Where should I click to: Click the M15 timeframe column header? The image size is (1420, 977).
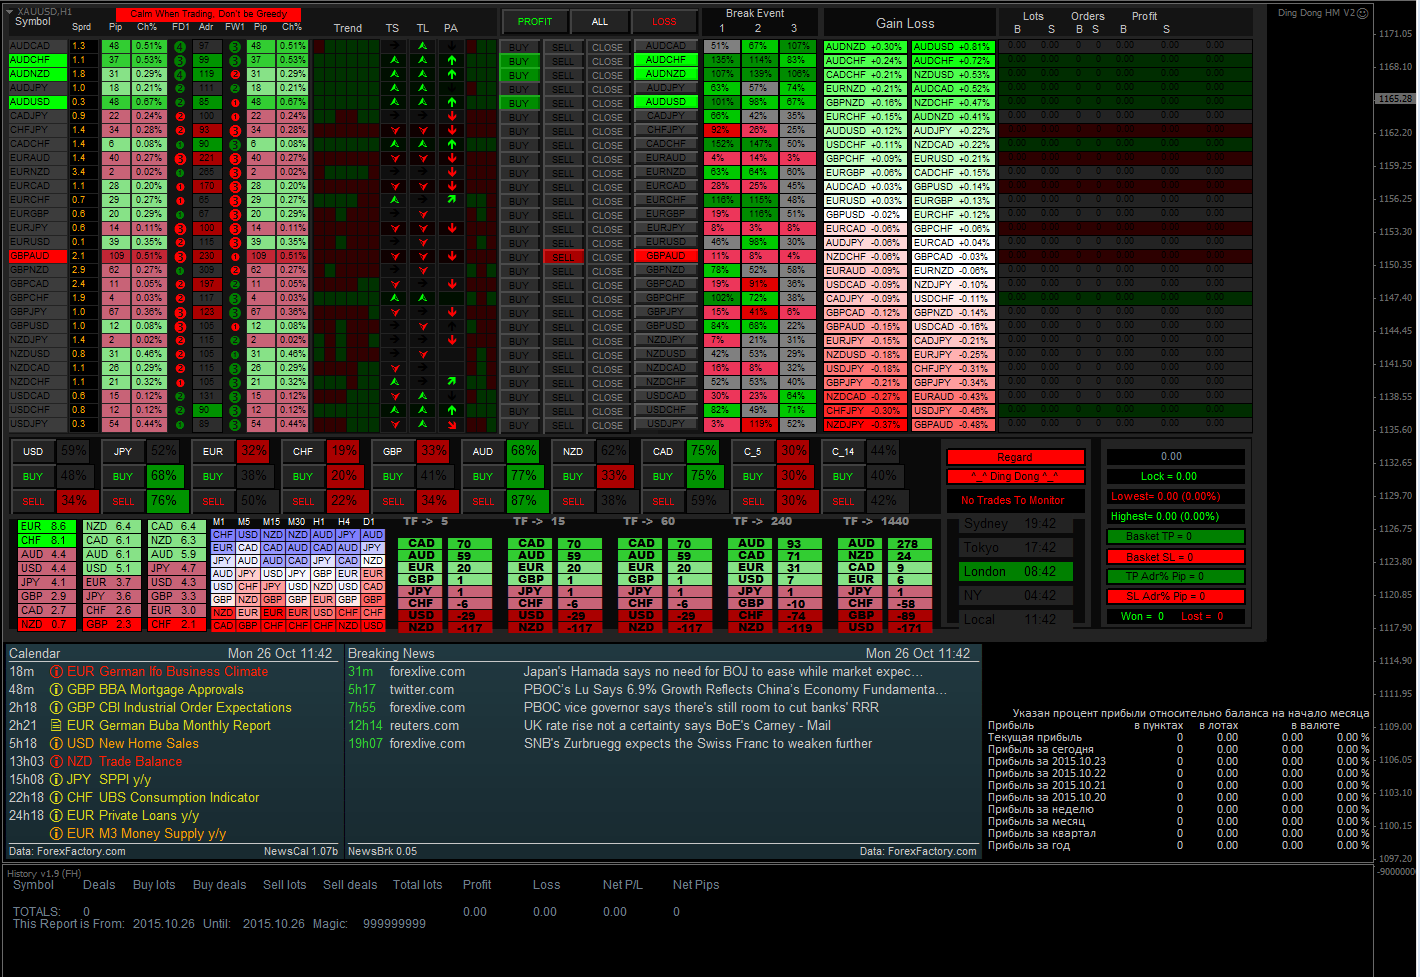pos(271,522)
